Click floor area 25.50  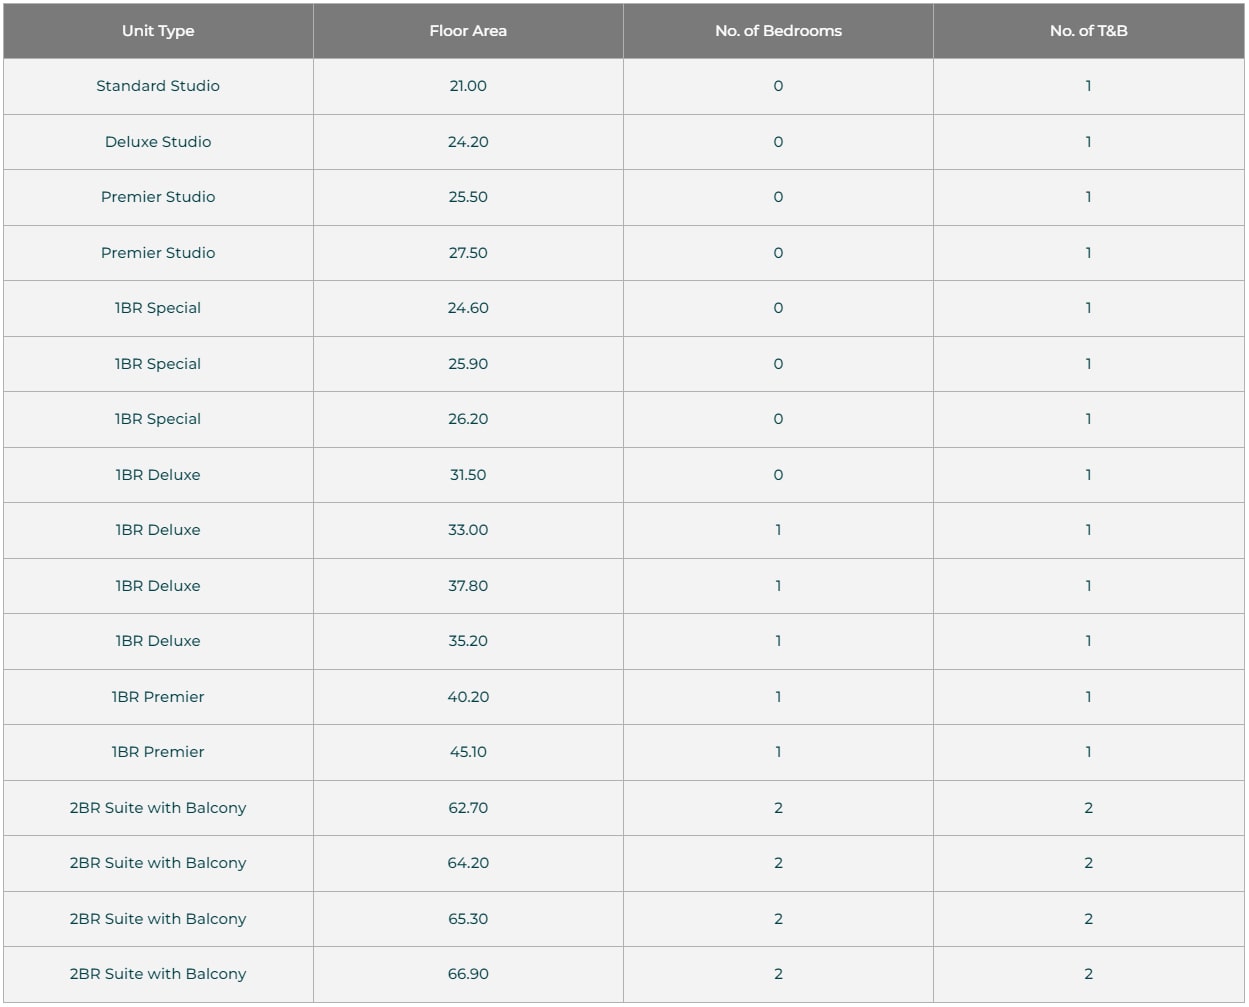tap(468, 197)
